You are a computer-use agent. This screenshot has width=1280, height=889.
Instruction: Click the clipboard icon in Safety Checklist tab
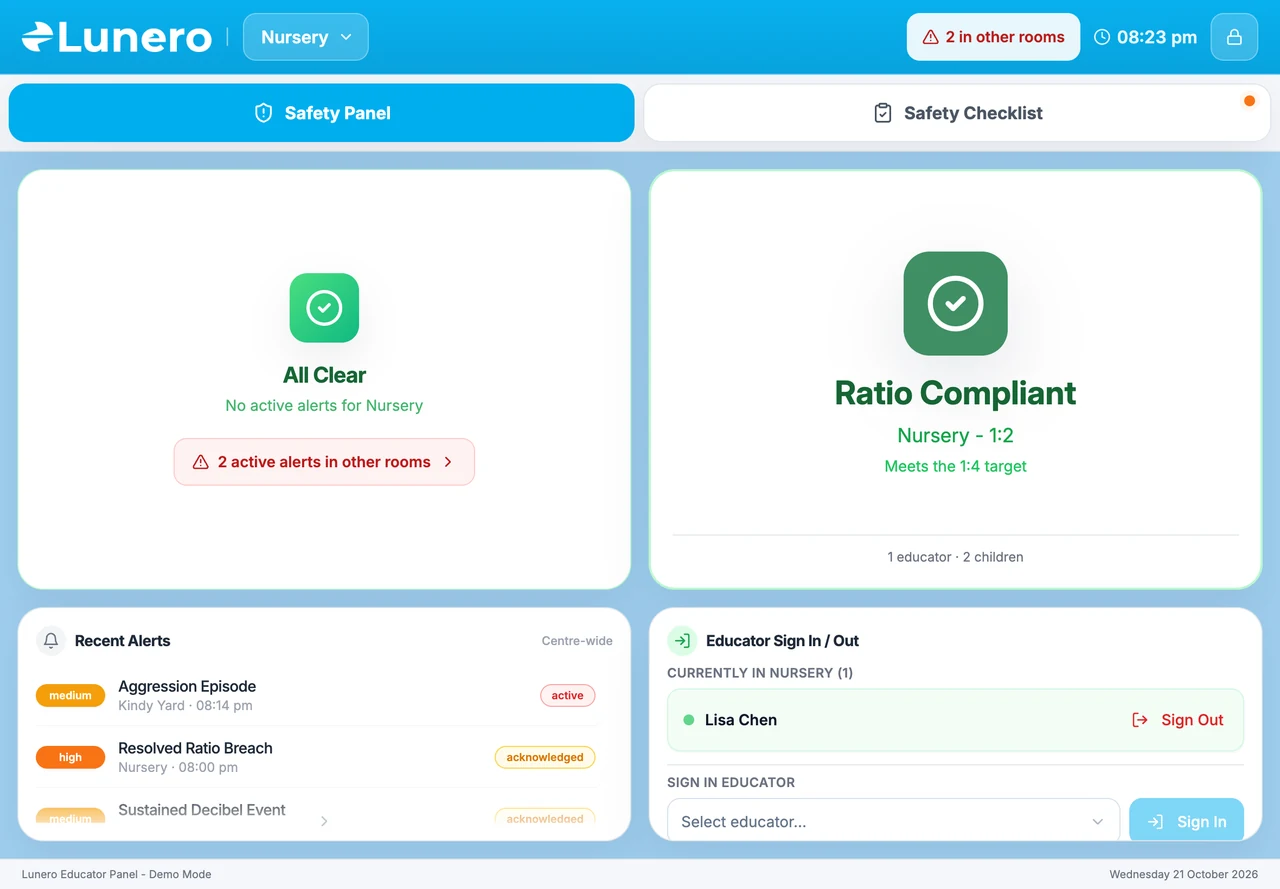(x=883, y=113)
